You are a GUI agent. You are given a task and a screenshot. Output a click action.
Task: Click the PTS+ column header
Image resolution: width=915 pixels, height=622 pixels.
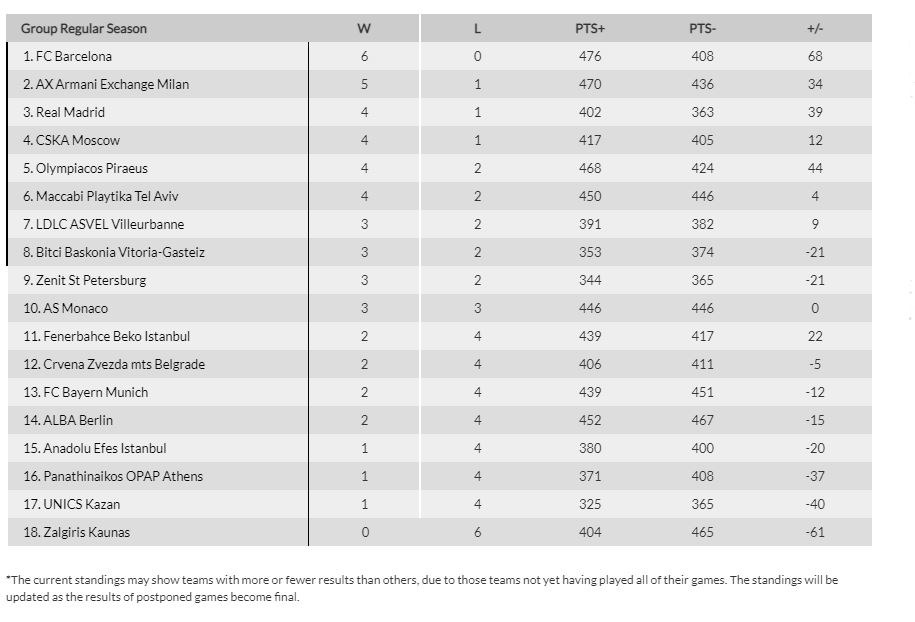590,28
